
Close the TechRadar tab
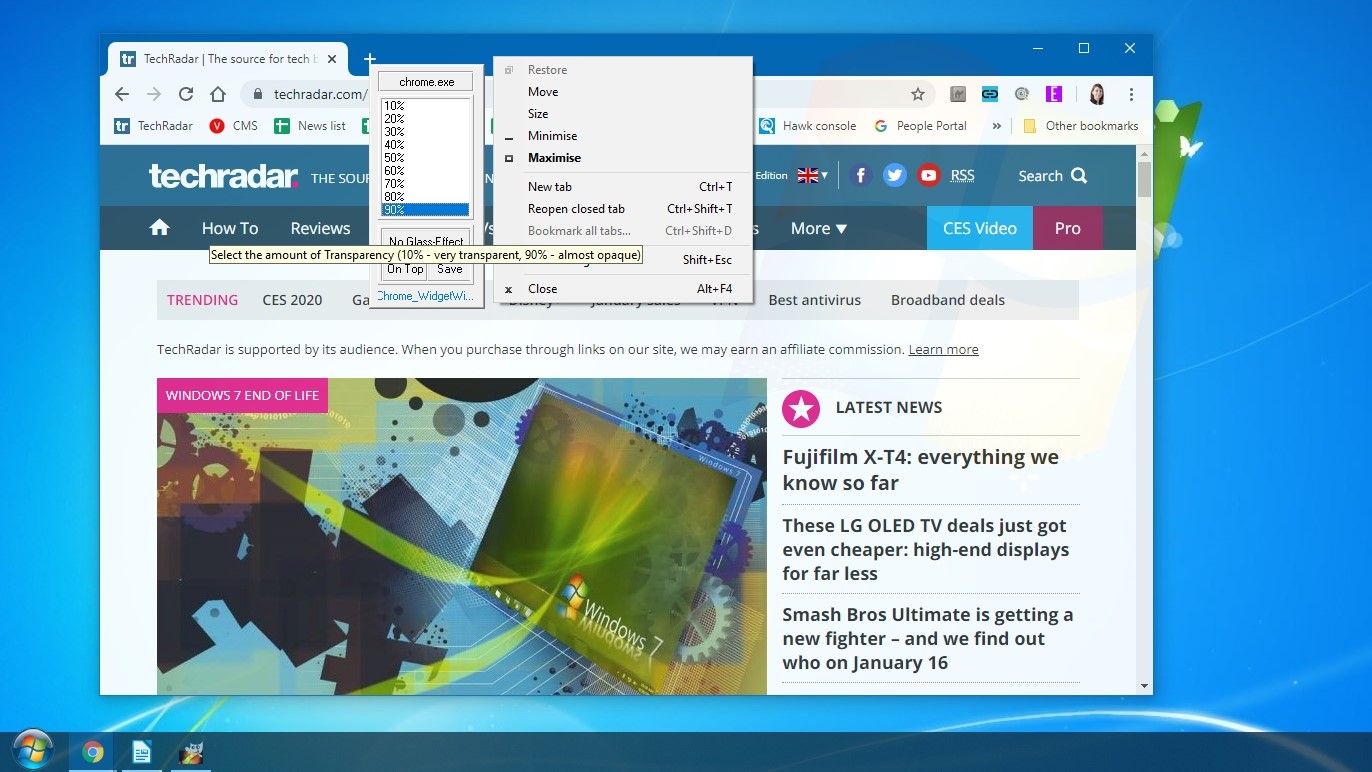332,59
